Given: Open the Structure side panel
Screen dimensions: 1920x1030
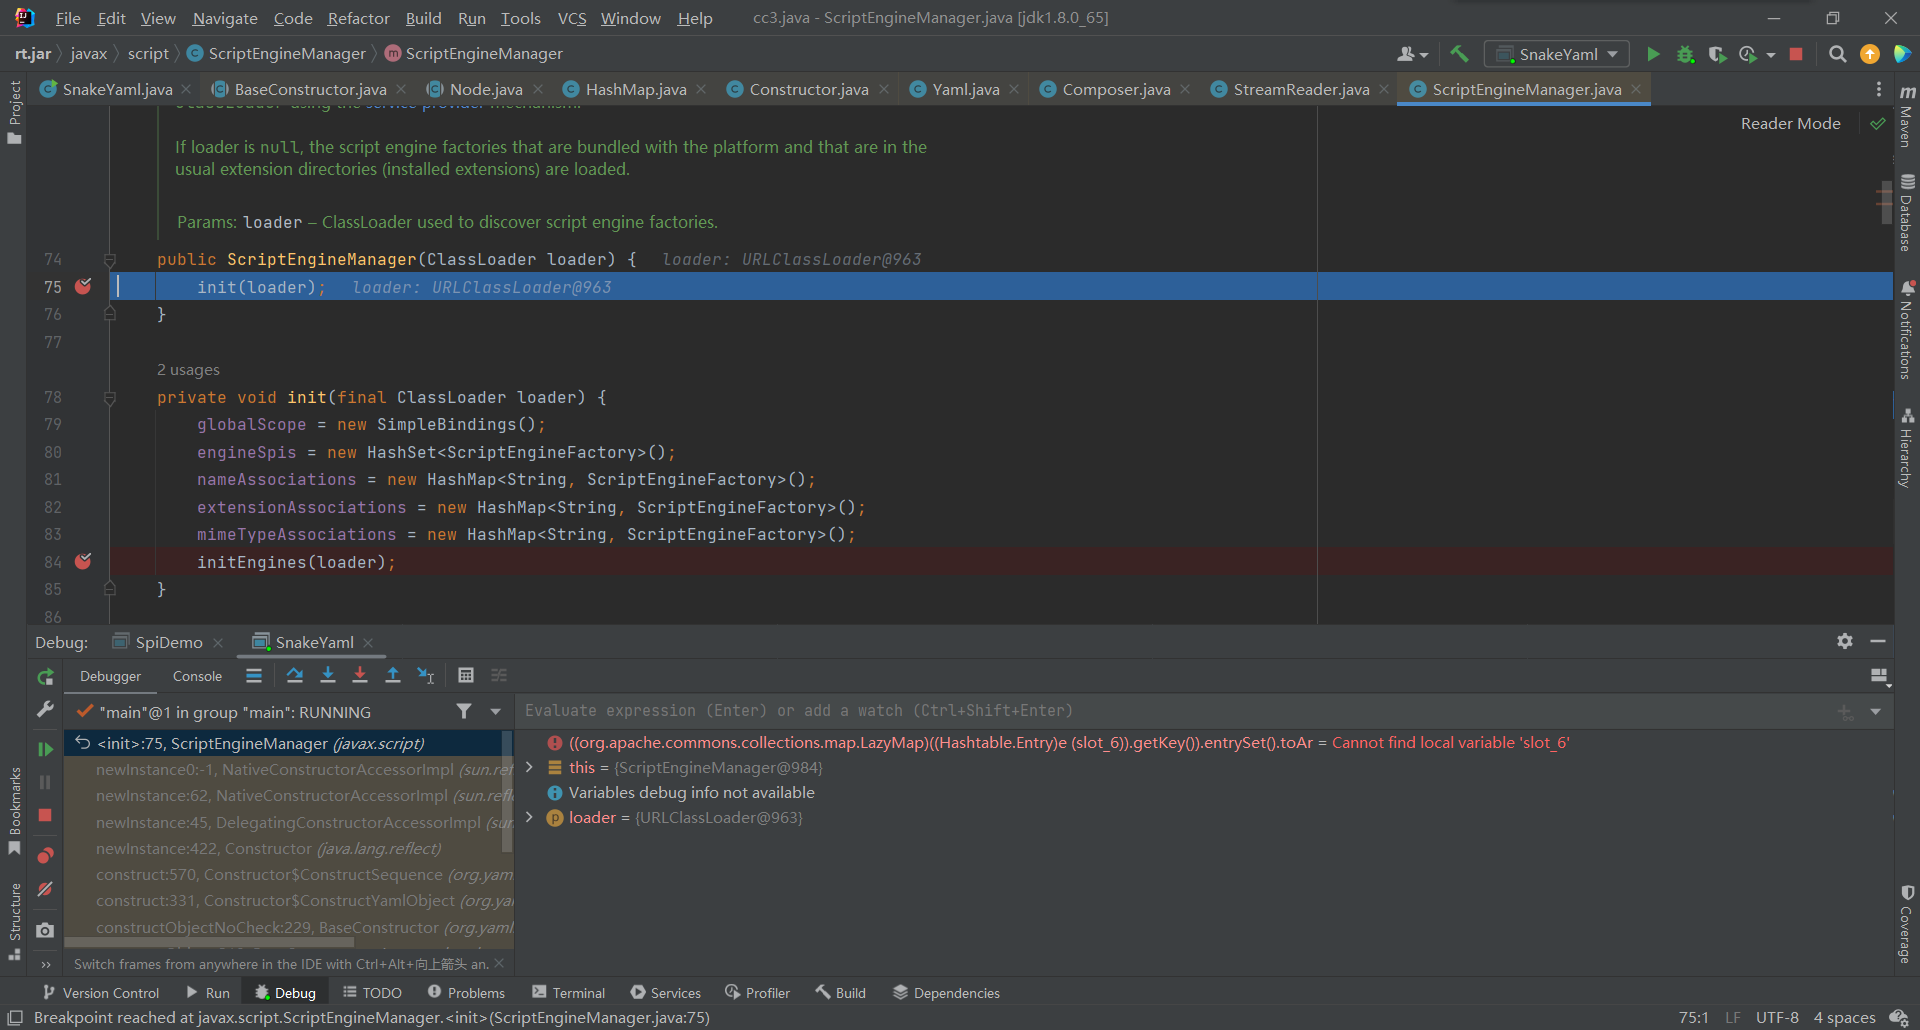Looking at the screenshot, I should [14, 921].
